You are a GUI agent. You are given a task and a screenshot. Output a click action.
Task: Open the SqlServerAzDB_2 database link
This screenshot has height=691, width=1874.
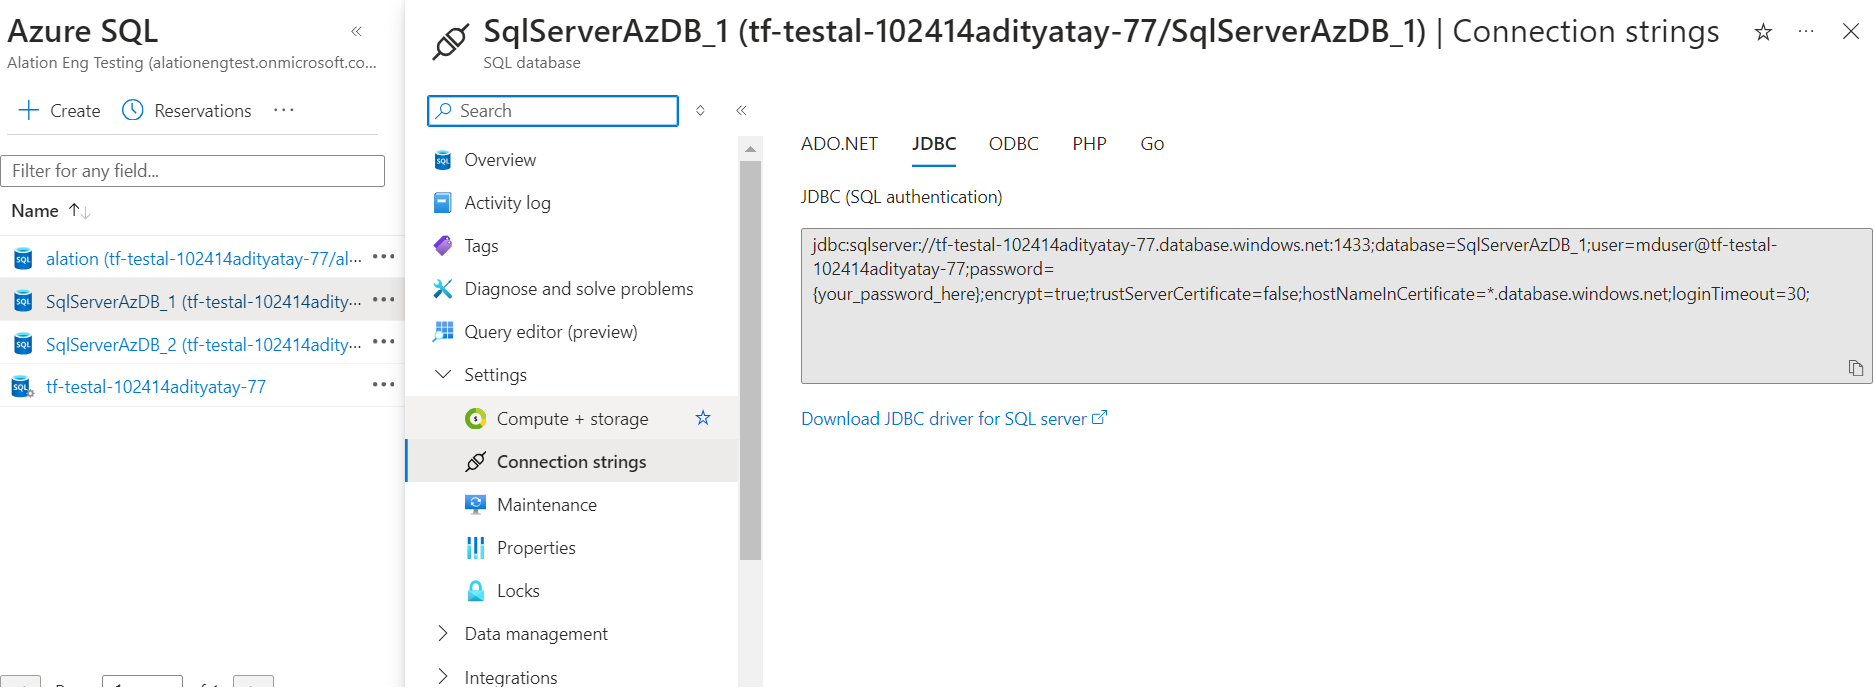tap(203, 345)
